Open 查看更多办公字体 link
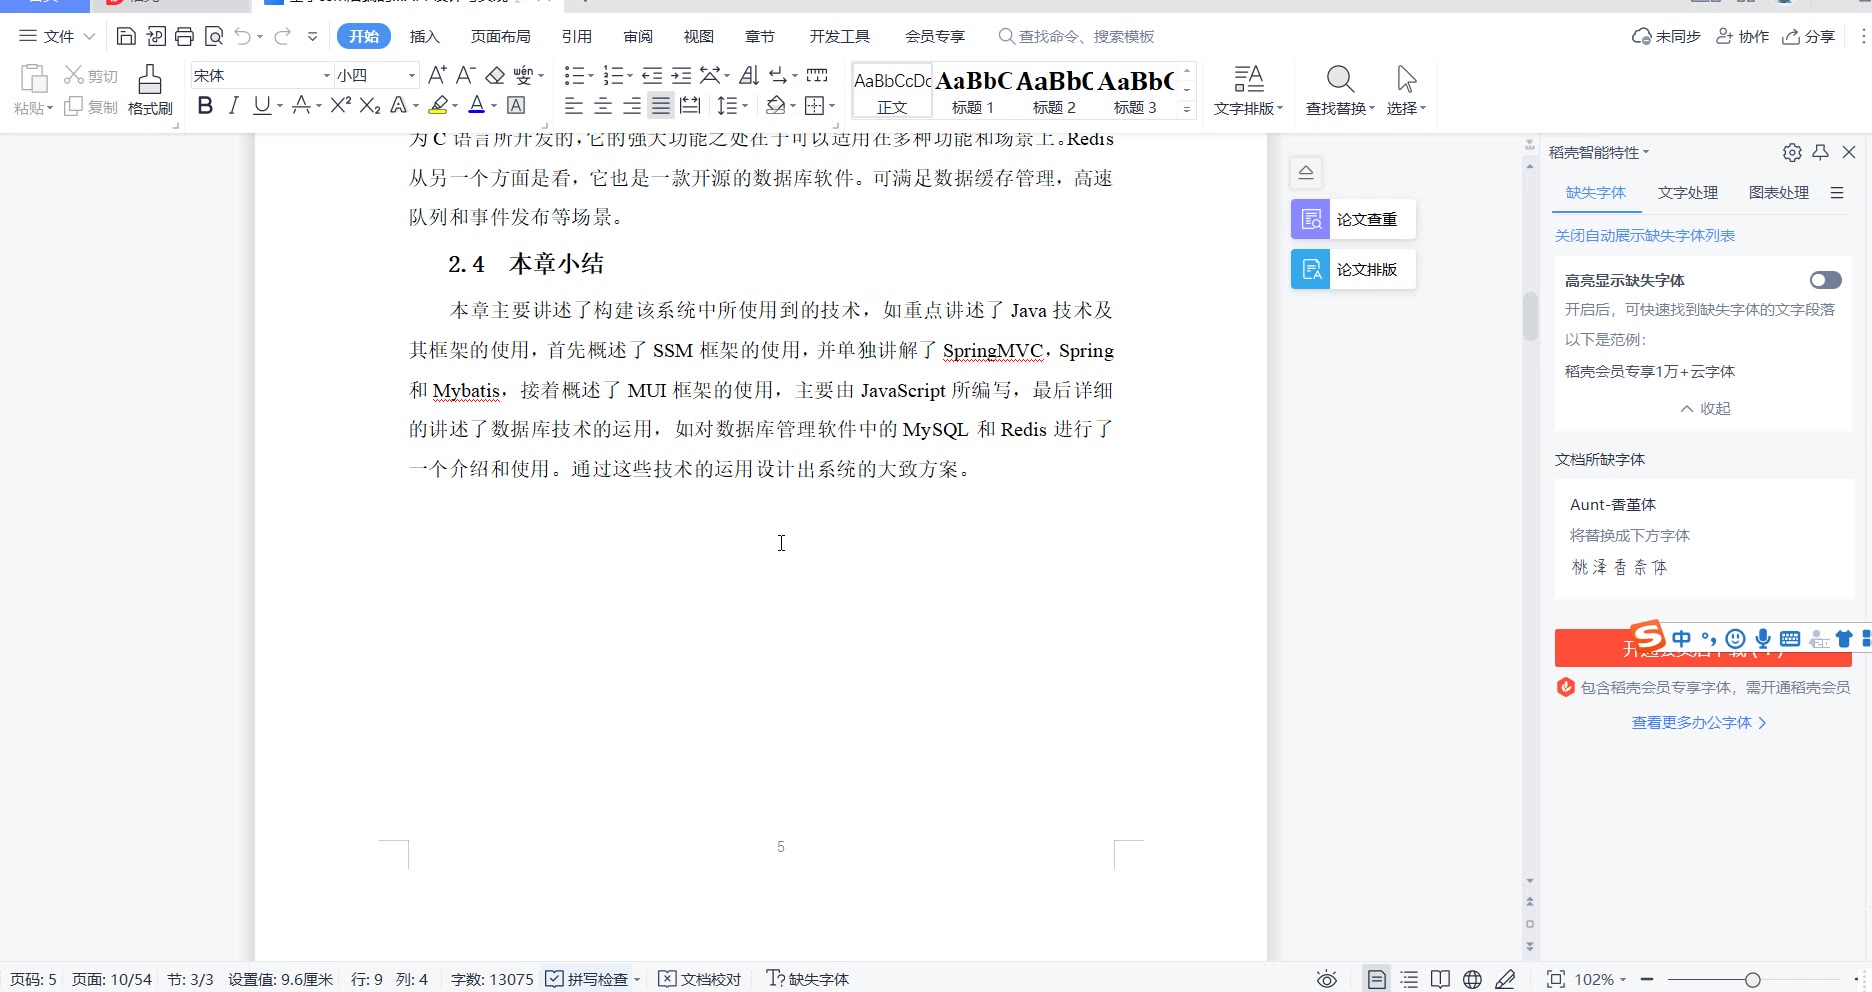This screenshot has height=992, width=1872. [1698, 722]
